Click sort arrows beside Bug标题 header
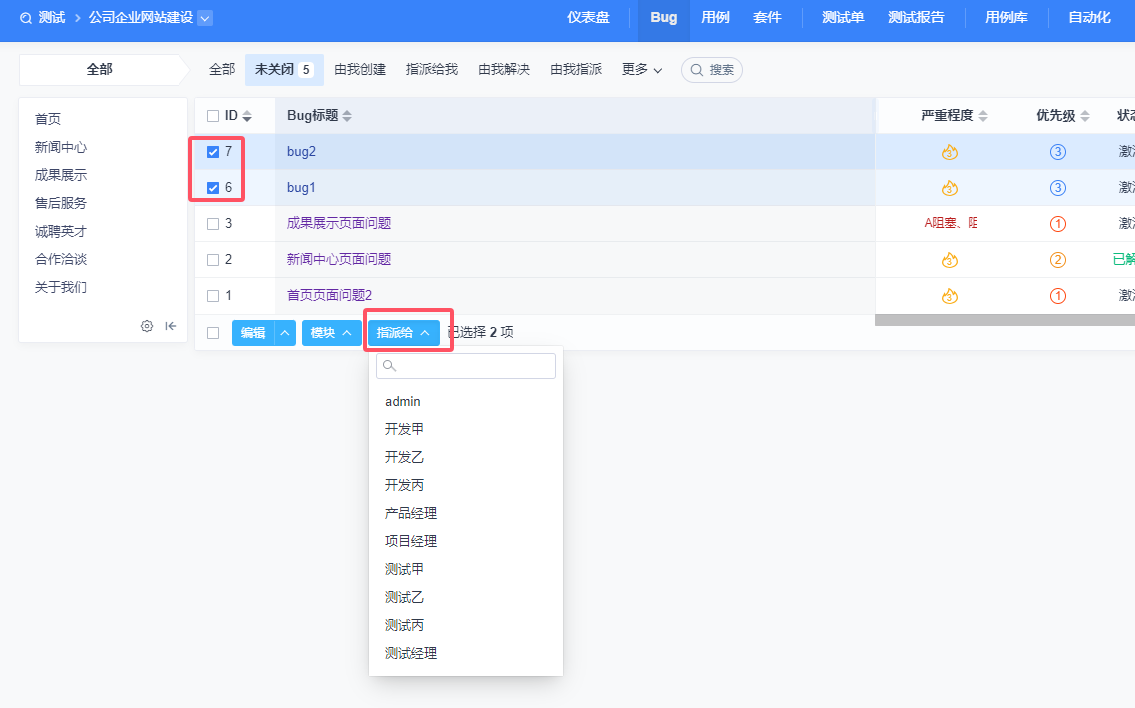 pyautogui.click(x=347, y=116)
